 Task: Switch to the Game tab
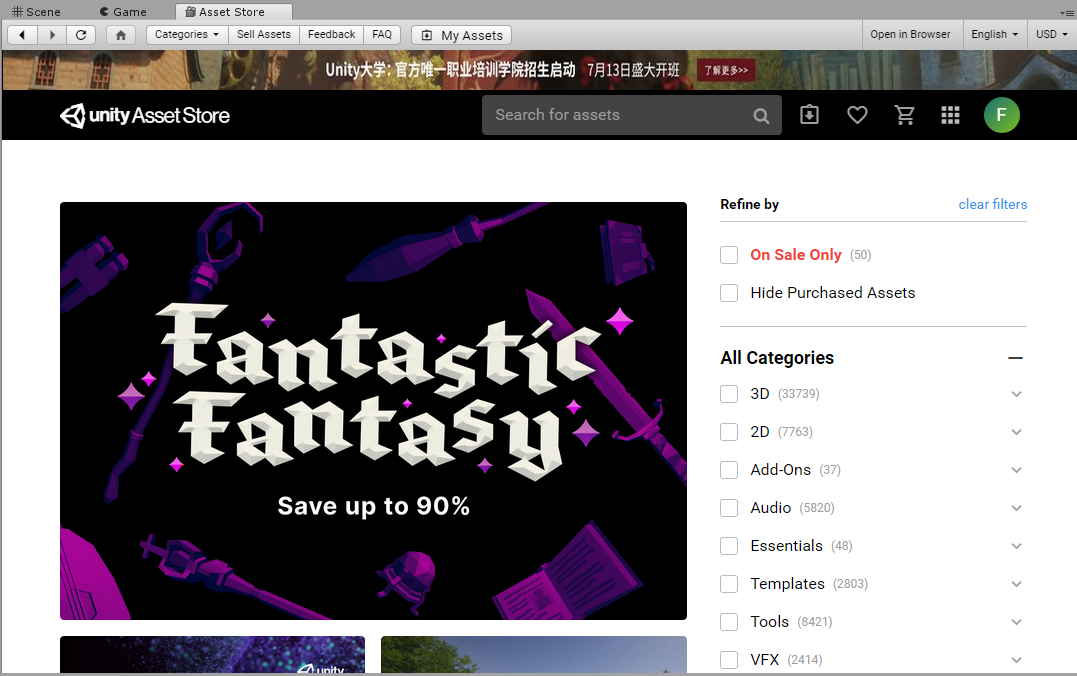click(x=124, y=12)
